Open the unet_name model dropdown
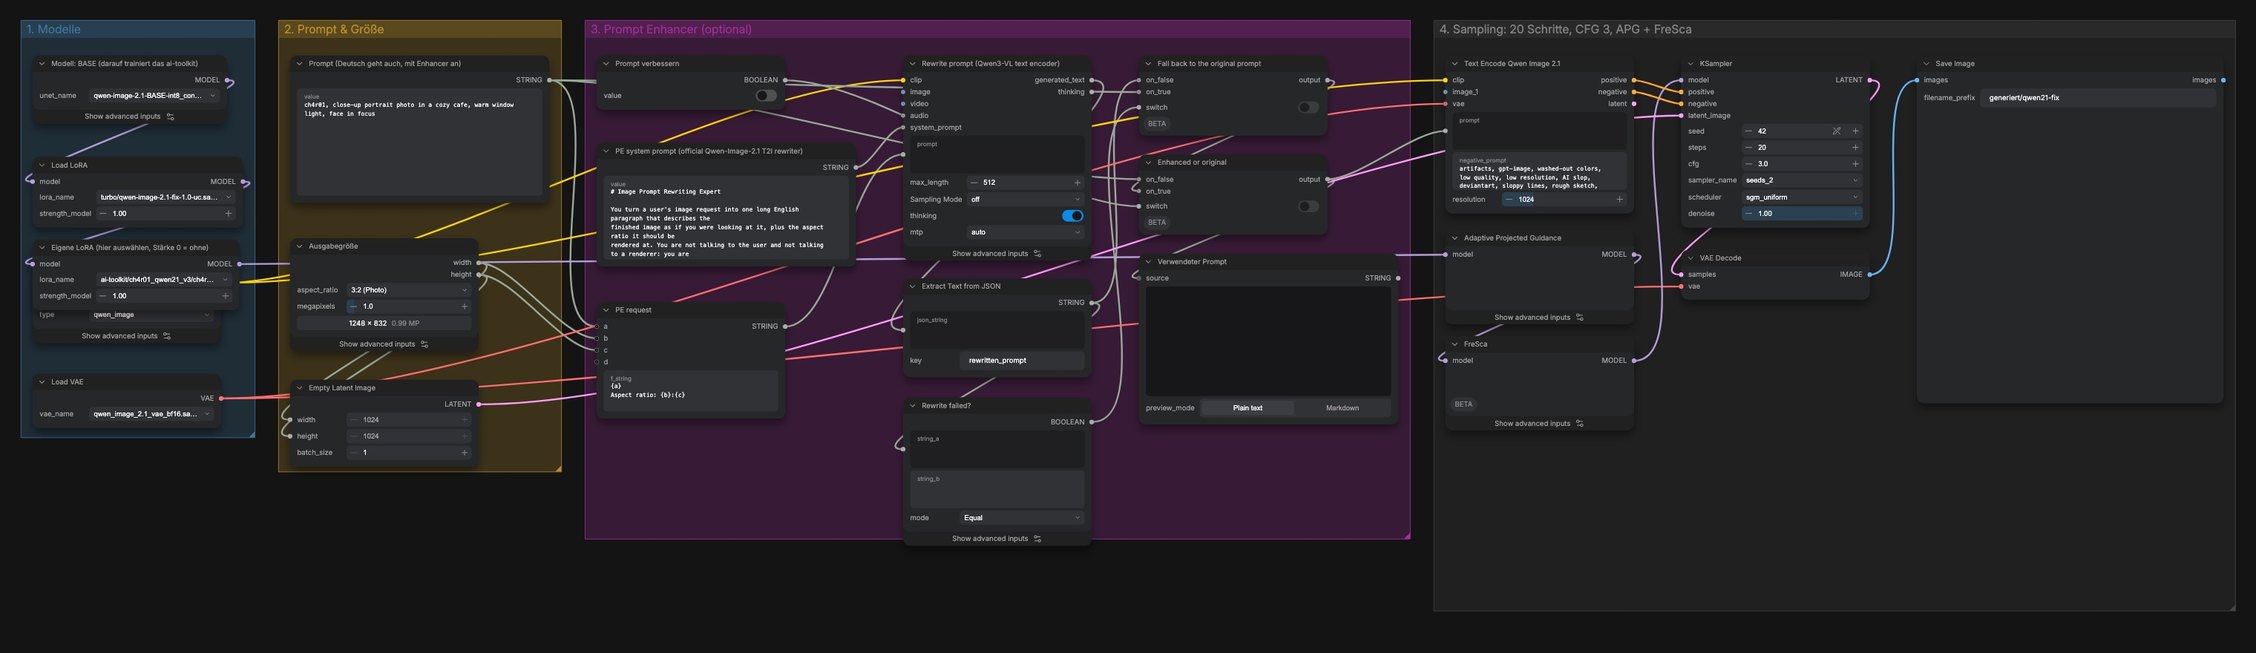Image resolution: width=2256 pixels, height=653 pixels. pyautogui.click(x=153, y=96)
